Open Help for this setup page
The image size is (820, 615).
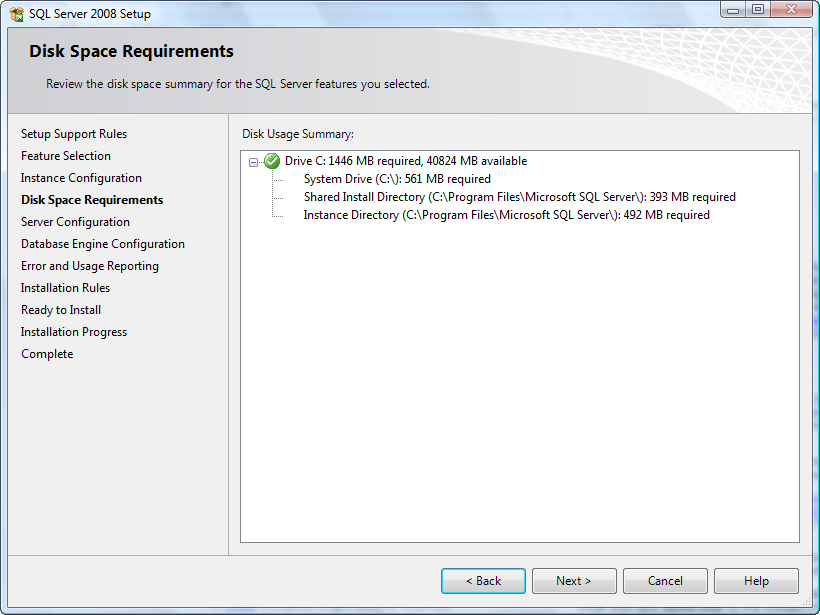(x=756, y=581)
